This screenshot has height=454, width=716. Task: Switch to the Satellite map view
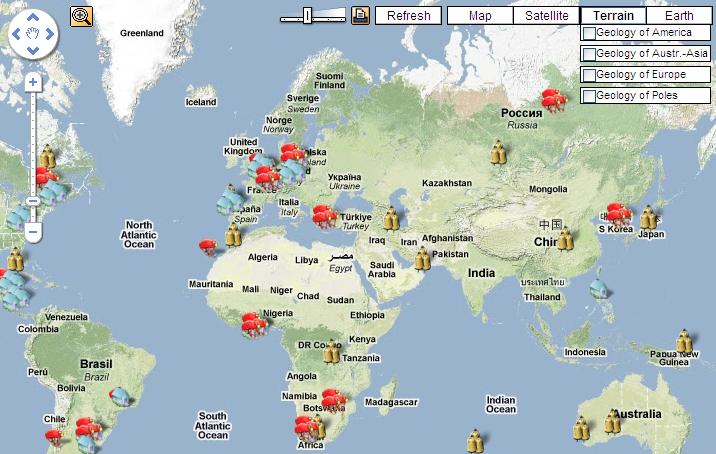546,16
